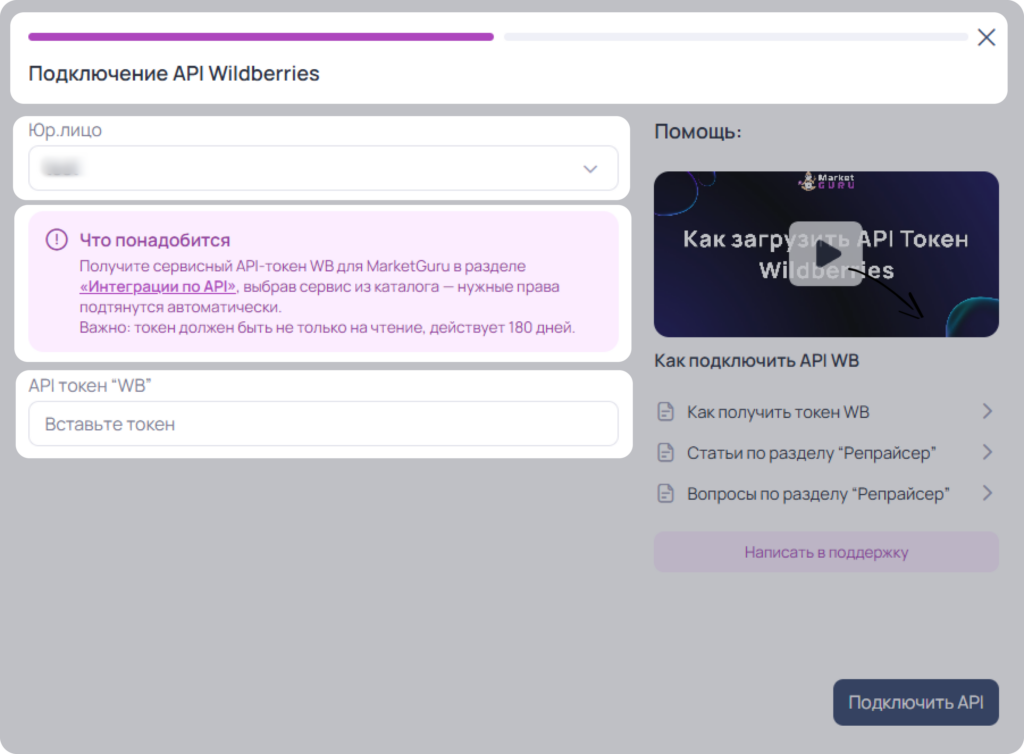Click document icon next to Как получить токен WB
Viewport: 1024px width, 754px height.
(x=665, y=412)
